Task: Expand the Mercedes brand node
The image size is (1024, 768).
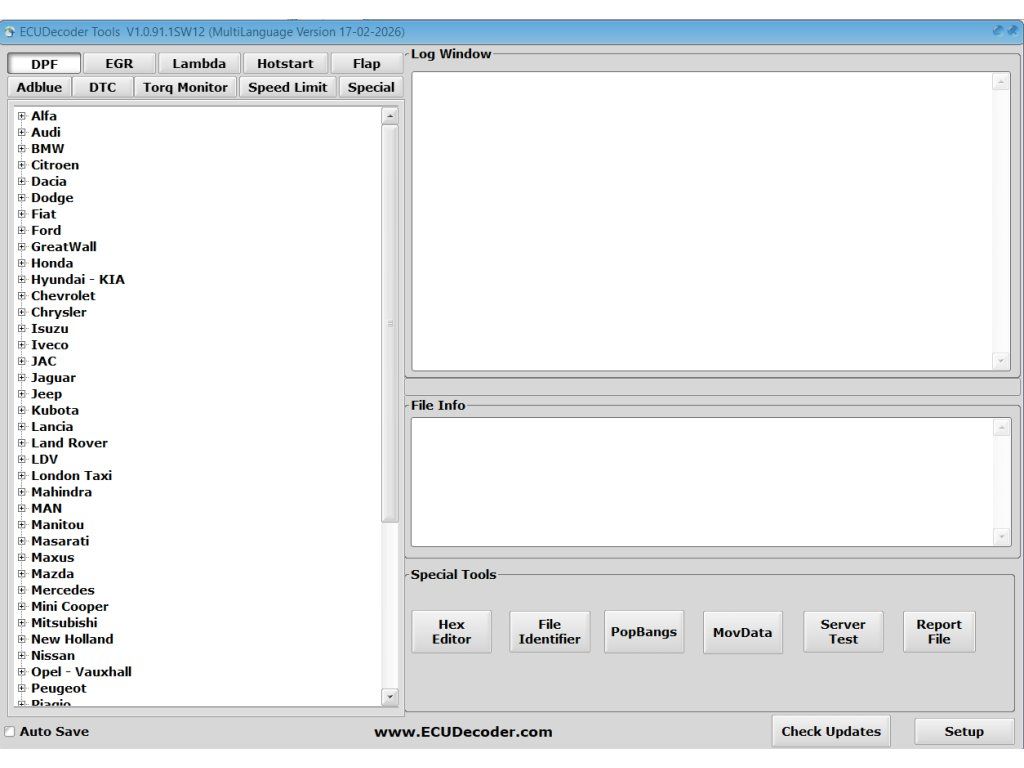Action: tap(22, 590)
